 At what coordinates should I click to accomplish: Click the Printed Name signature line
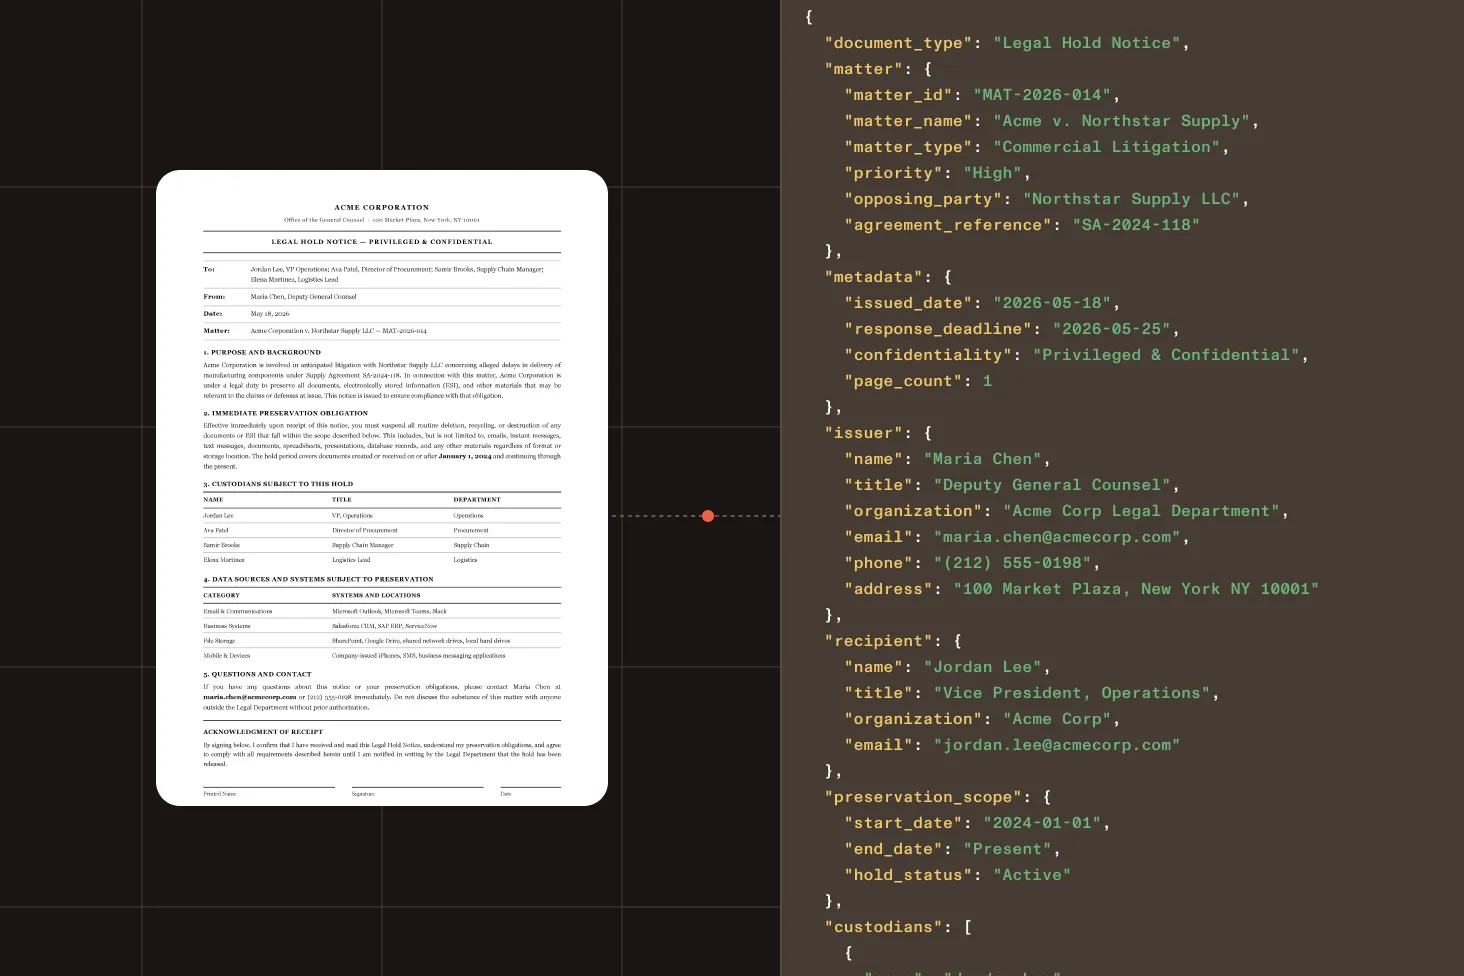tap(269, 788)
